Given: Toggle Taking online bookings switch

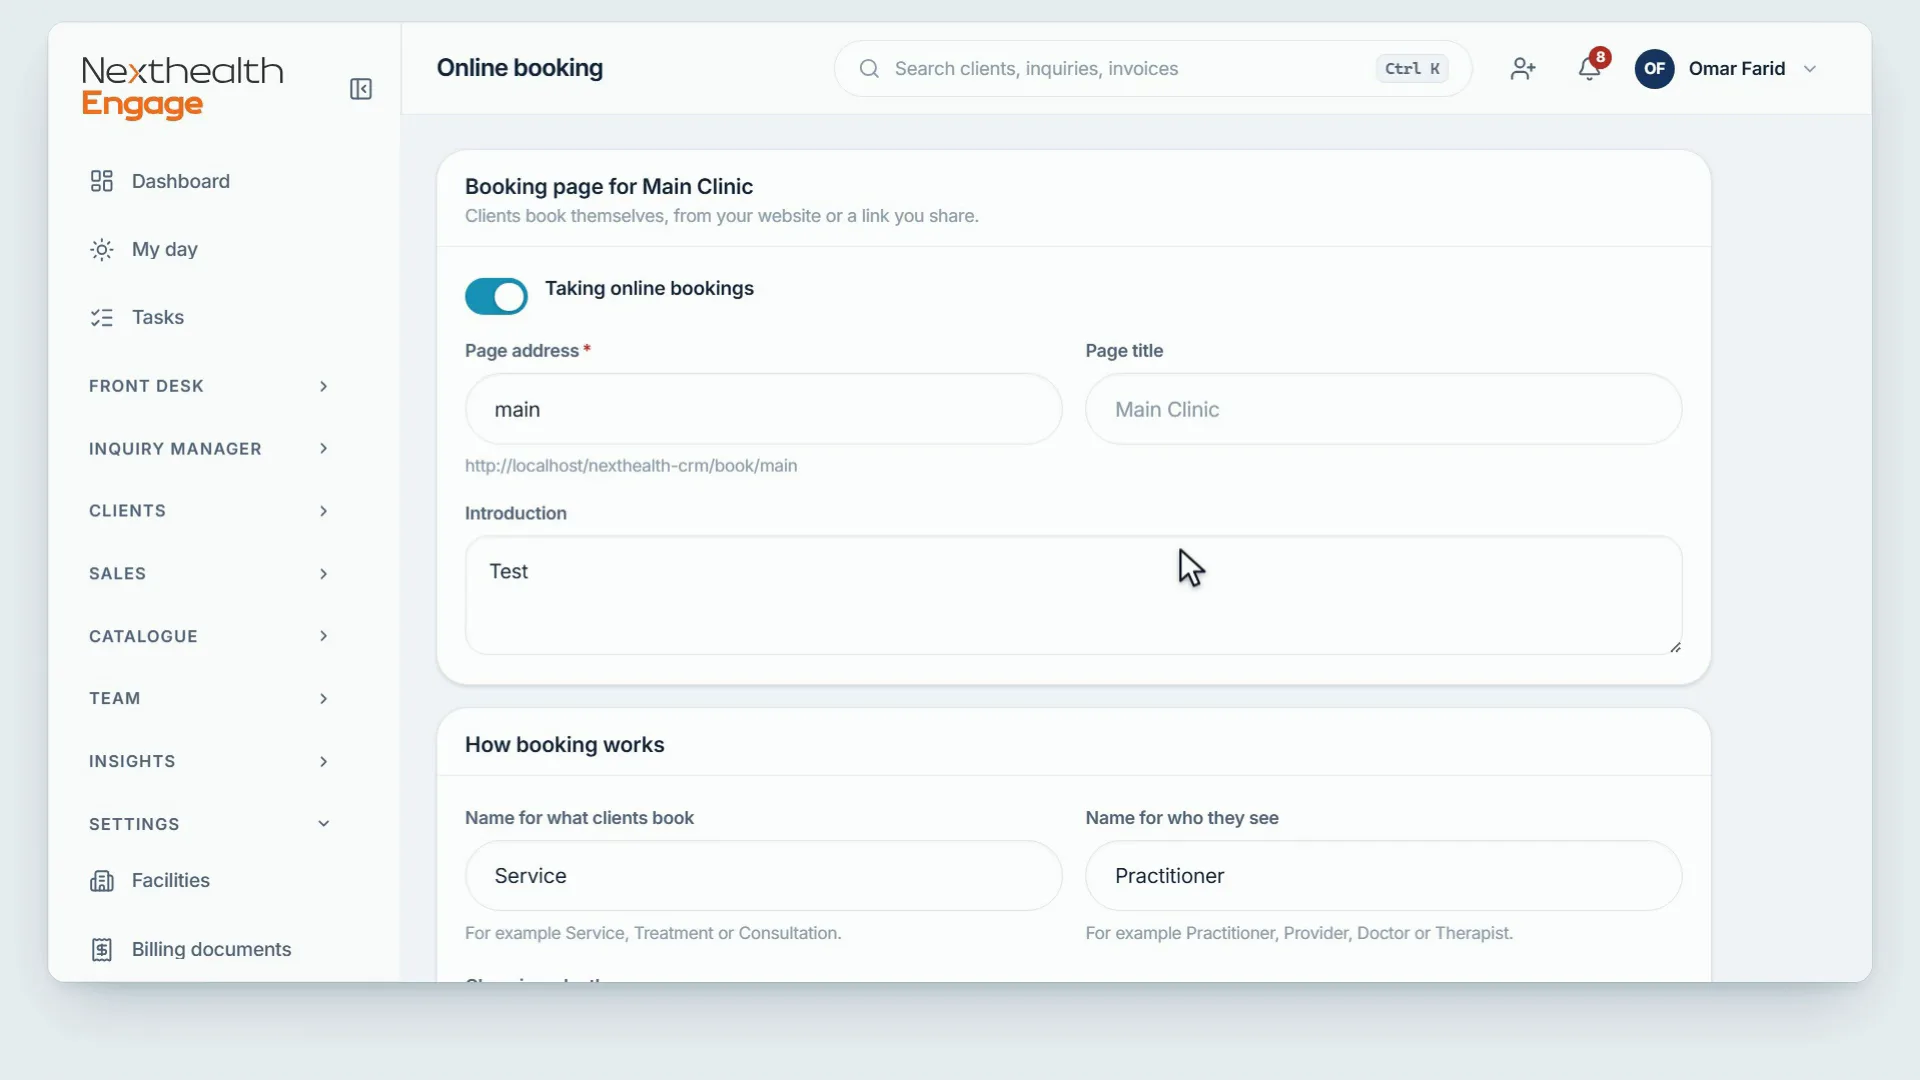Looking at the screenshot, I should 496,296.
